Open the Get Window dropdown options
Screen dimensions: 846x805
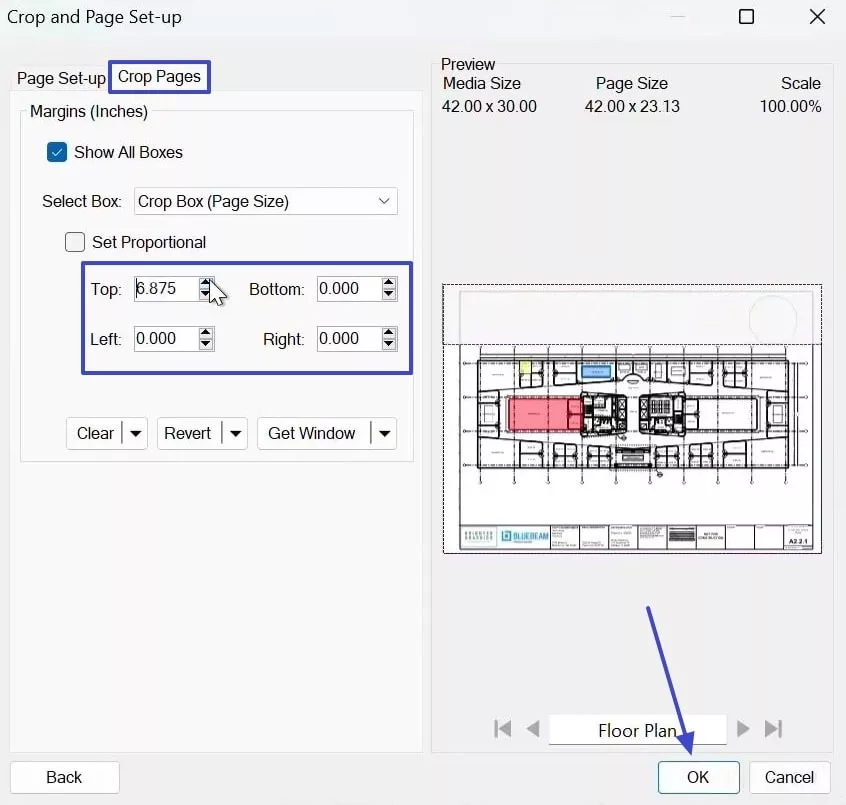coord(385,433)
